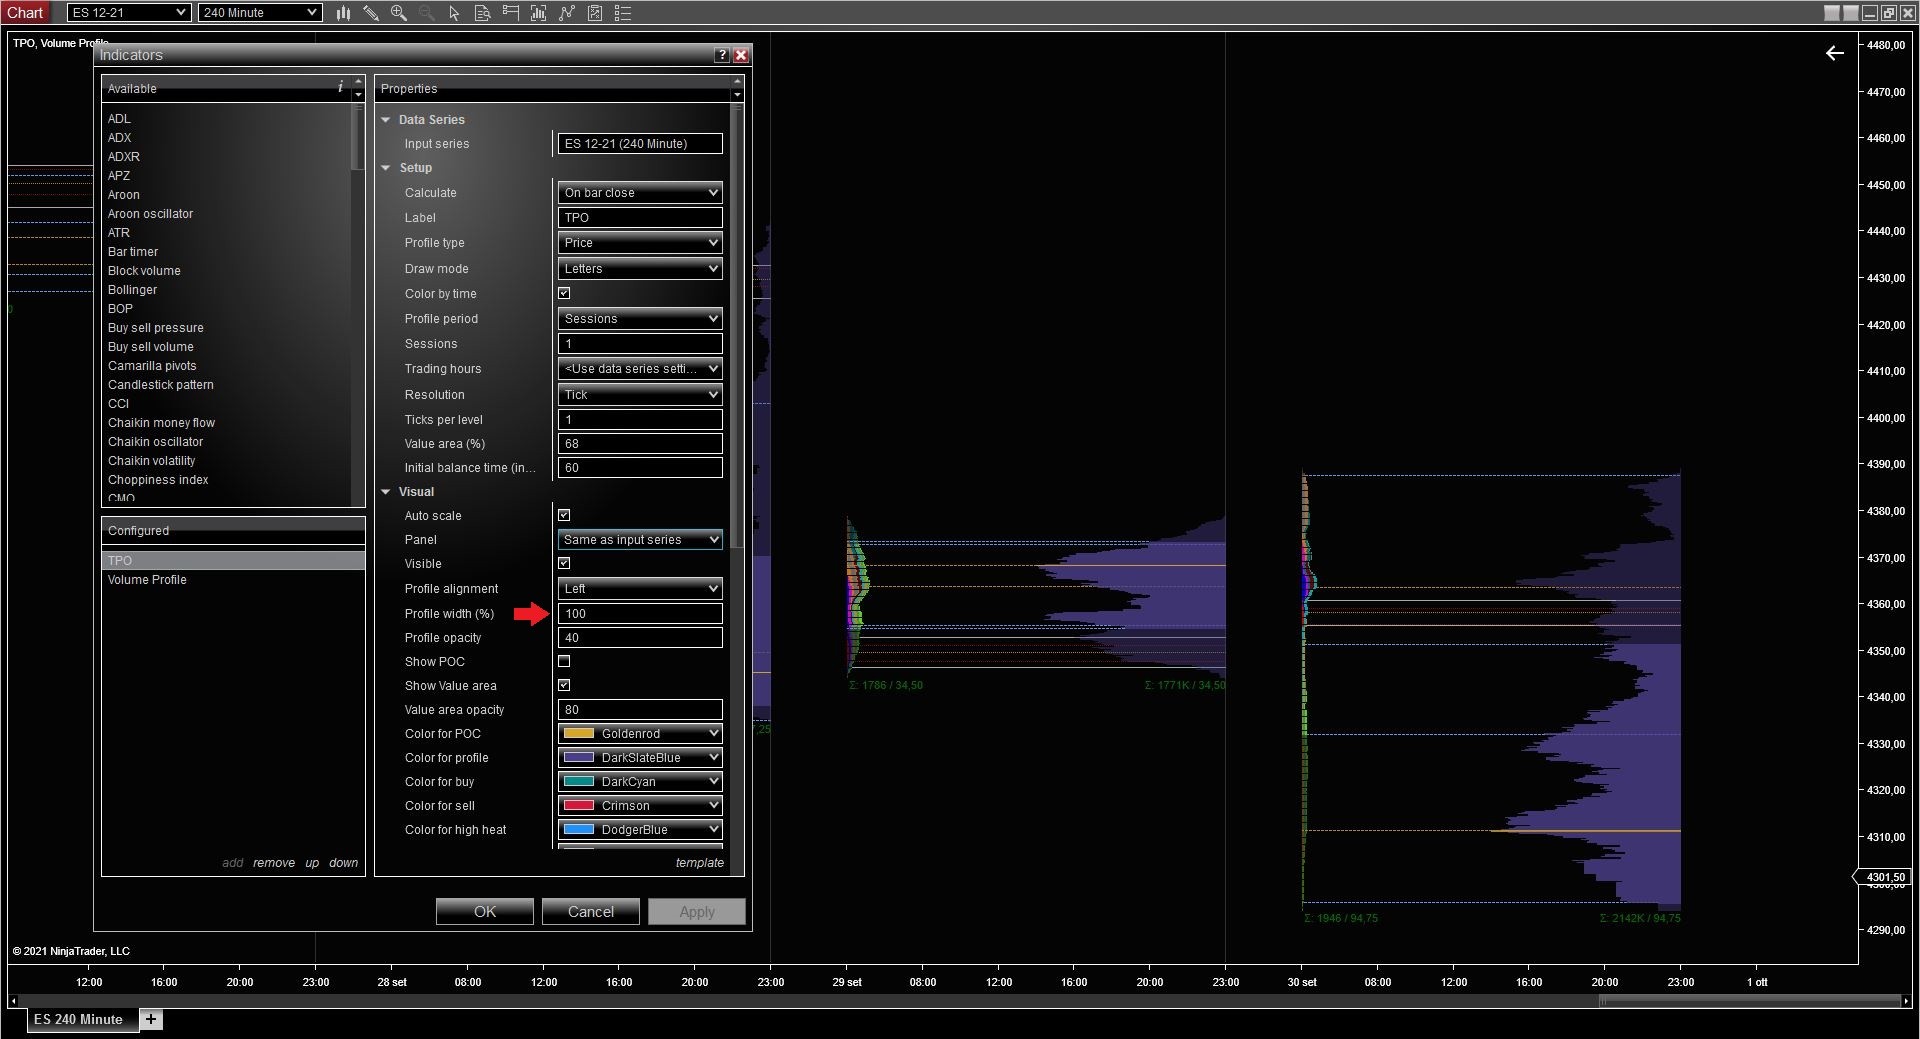Collapse the Visual properties section

coord(386,492)
